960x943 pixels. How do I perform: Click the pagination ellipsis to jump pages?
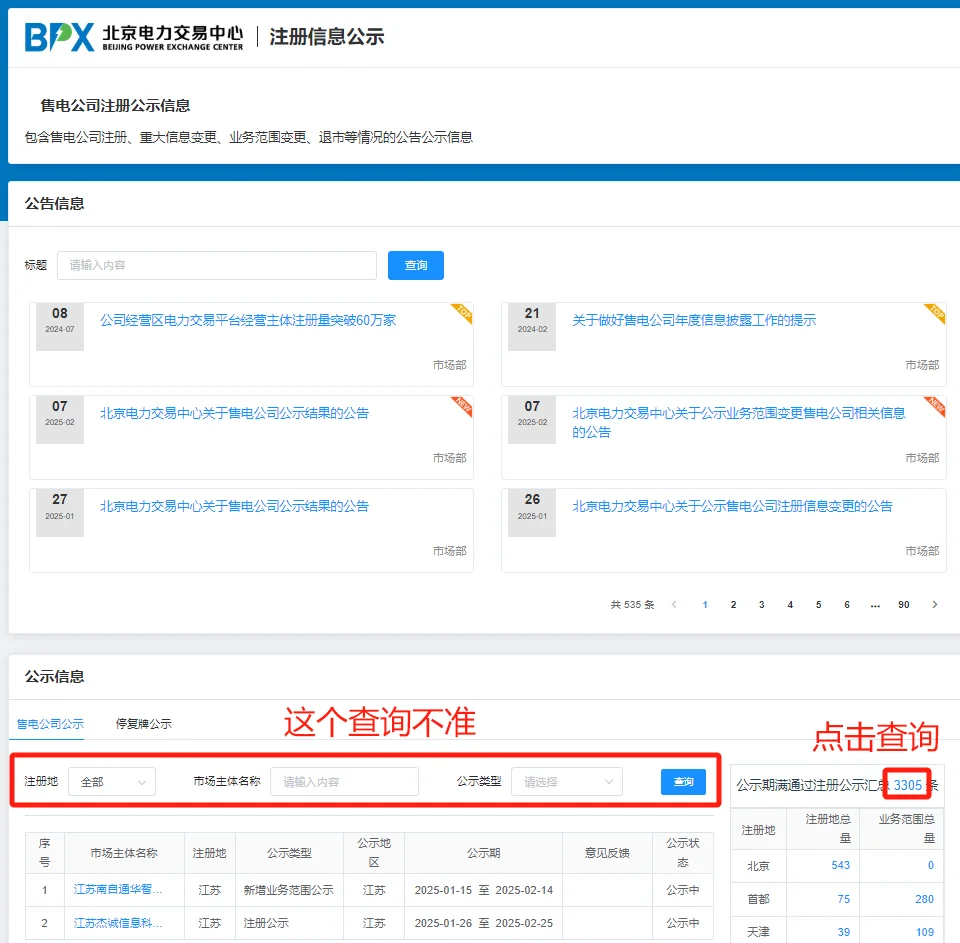[x=875, y=604]
